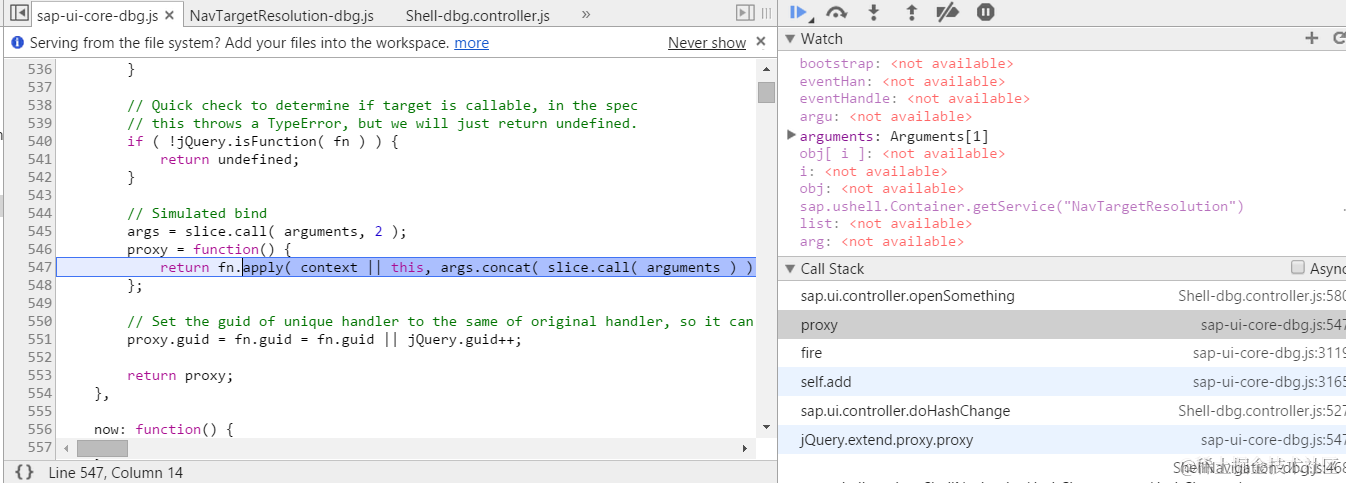This screenshot has width=1346, height=483.
Task: Set a breakpoint on line 551
Action: click(x=38, y=339)
